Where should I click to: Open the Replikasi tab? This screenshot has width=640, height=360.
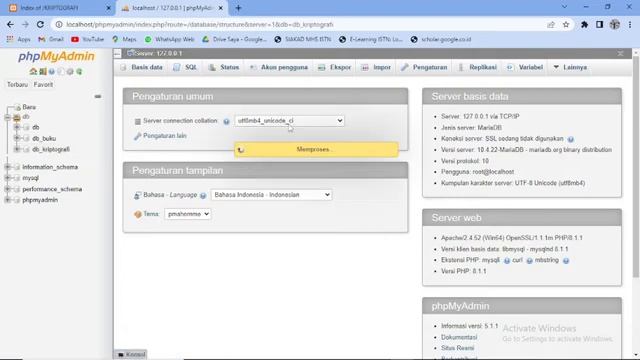coord(478,67)
